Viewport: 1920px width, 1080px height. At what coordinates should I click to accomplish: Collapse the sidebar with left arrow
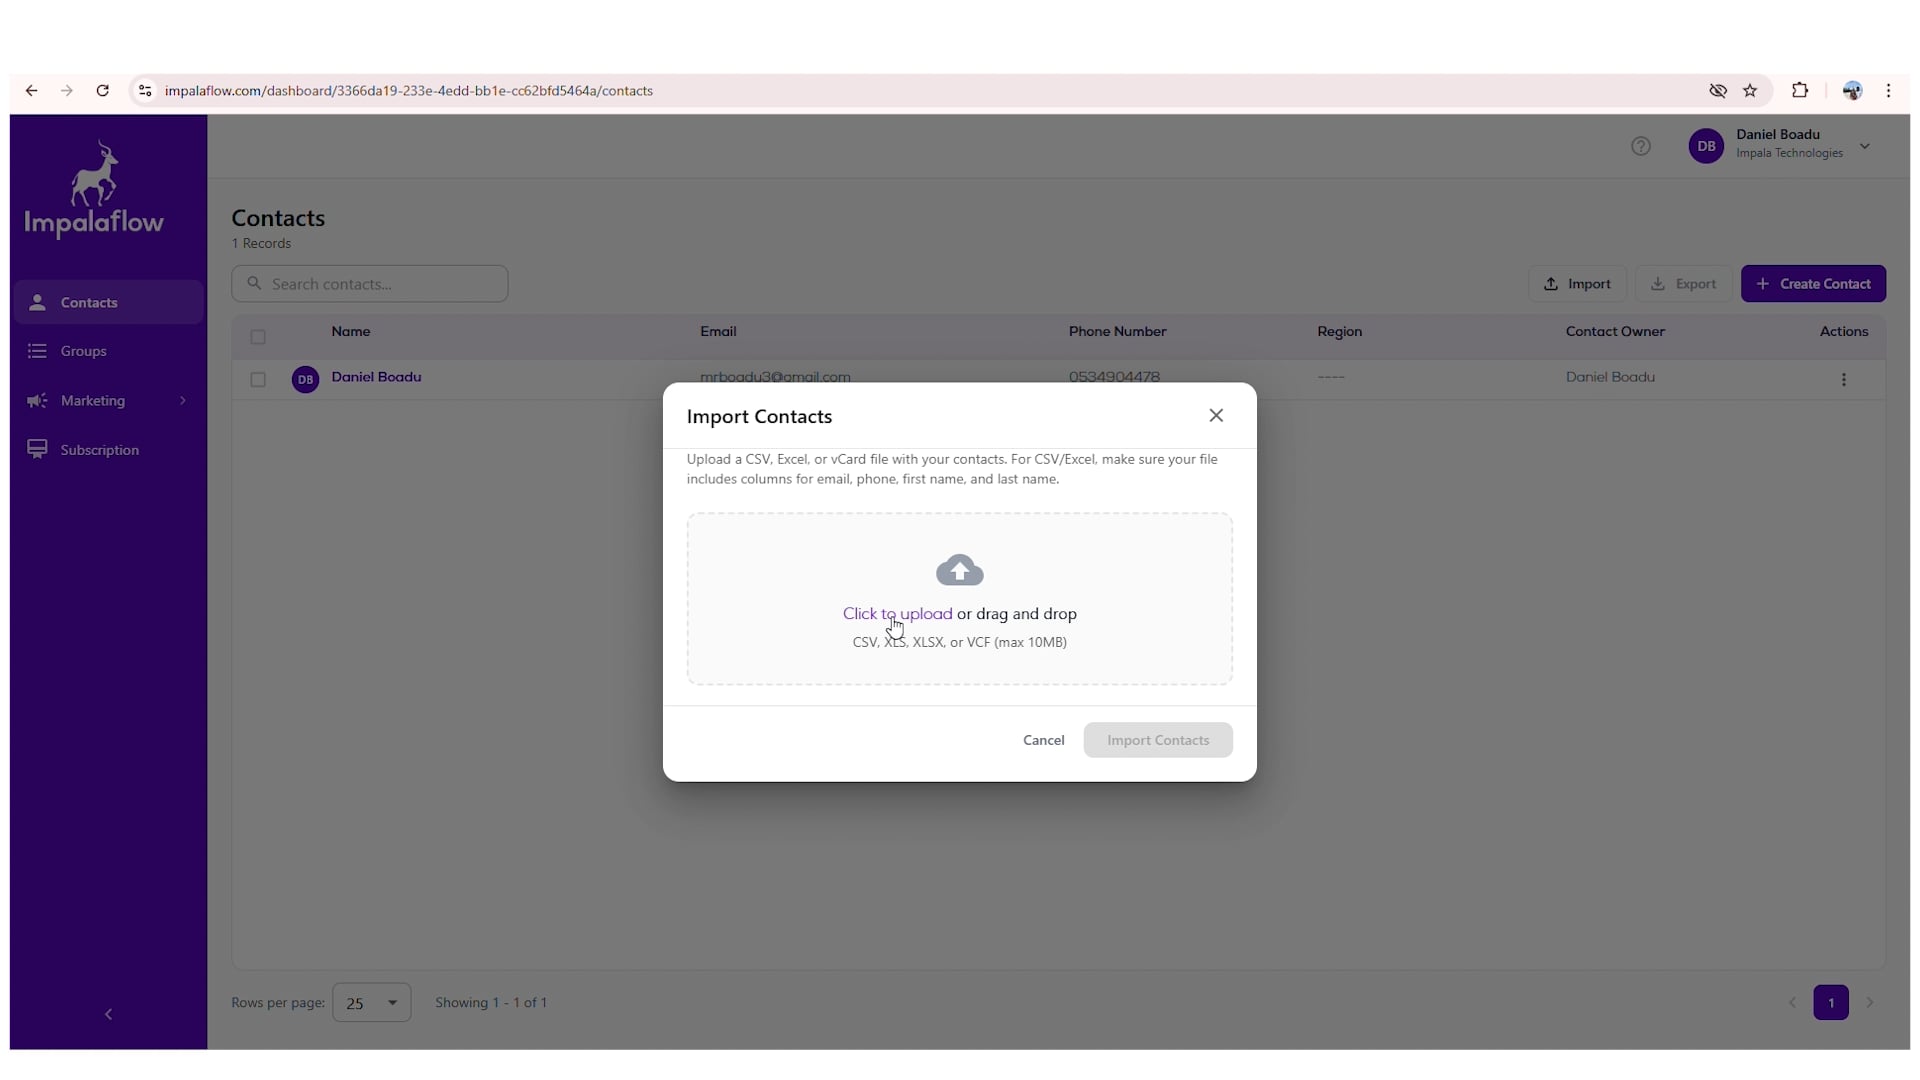point(108,1014)
